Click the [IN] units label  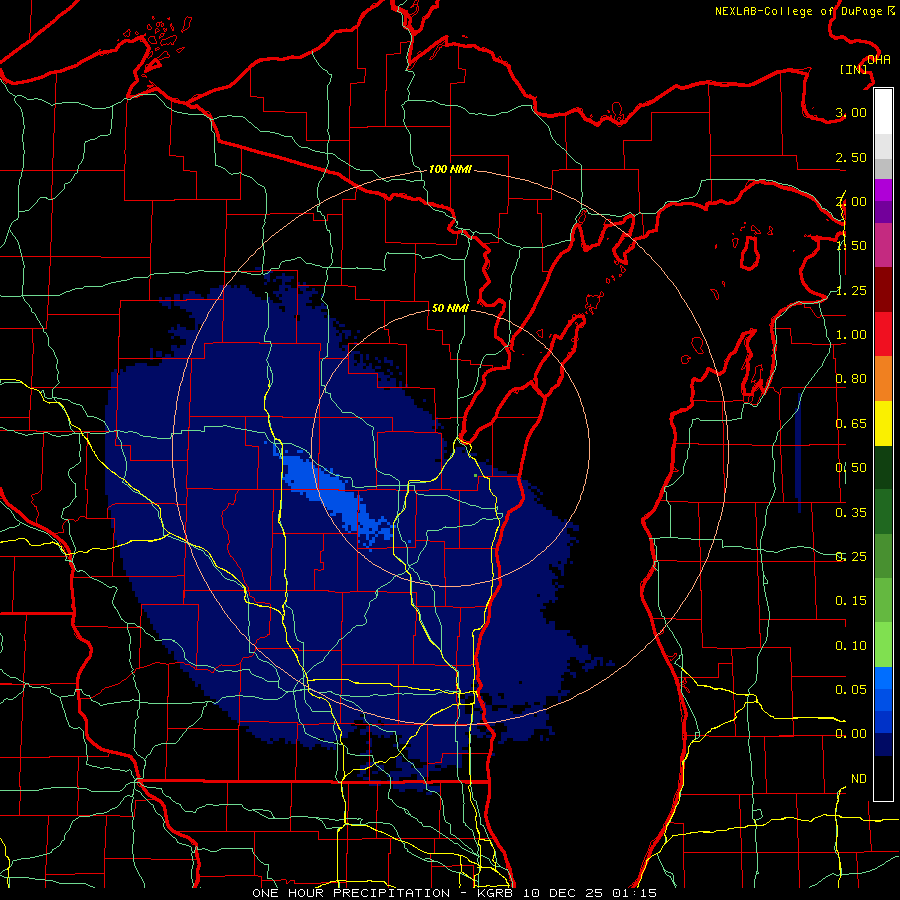point(853,69)
